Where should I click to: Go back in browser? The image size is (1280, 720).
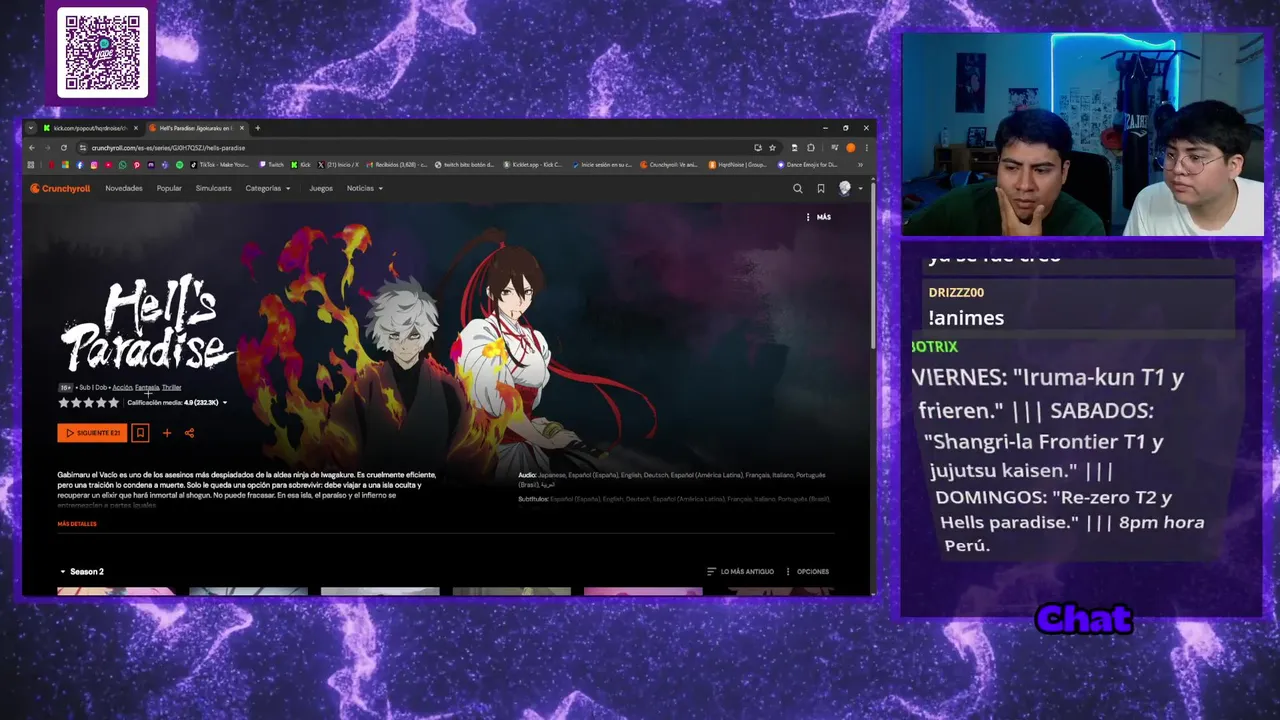[32, 148]
